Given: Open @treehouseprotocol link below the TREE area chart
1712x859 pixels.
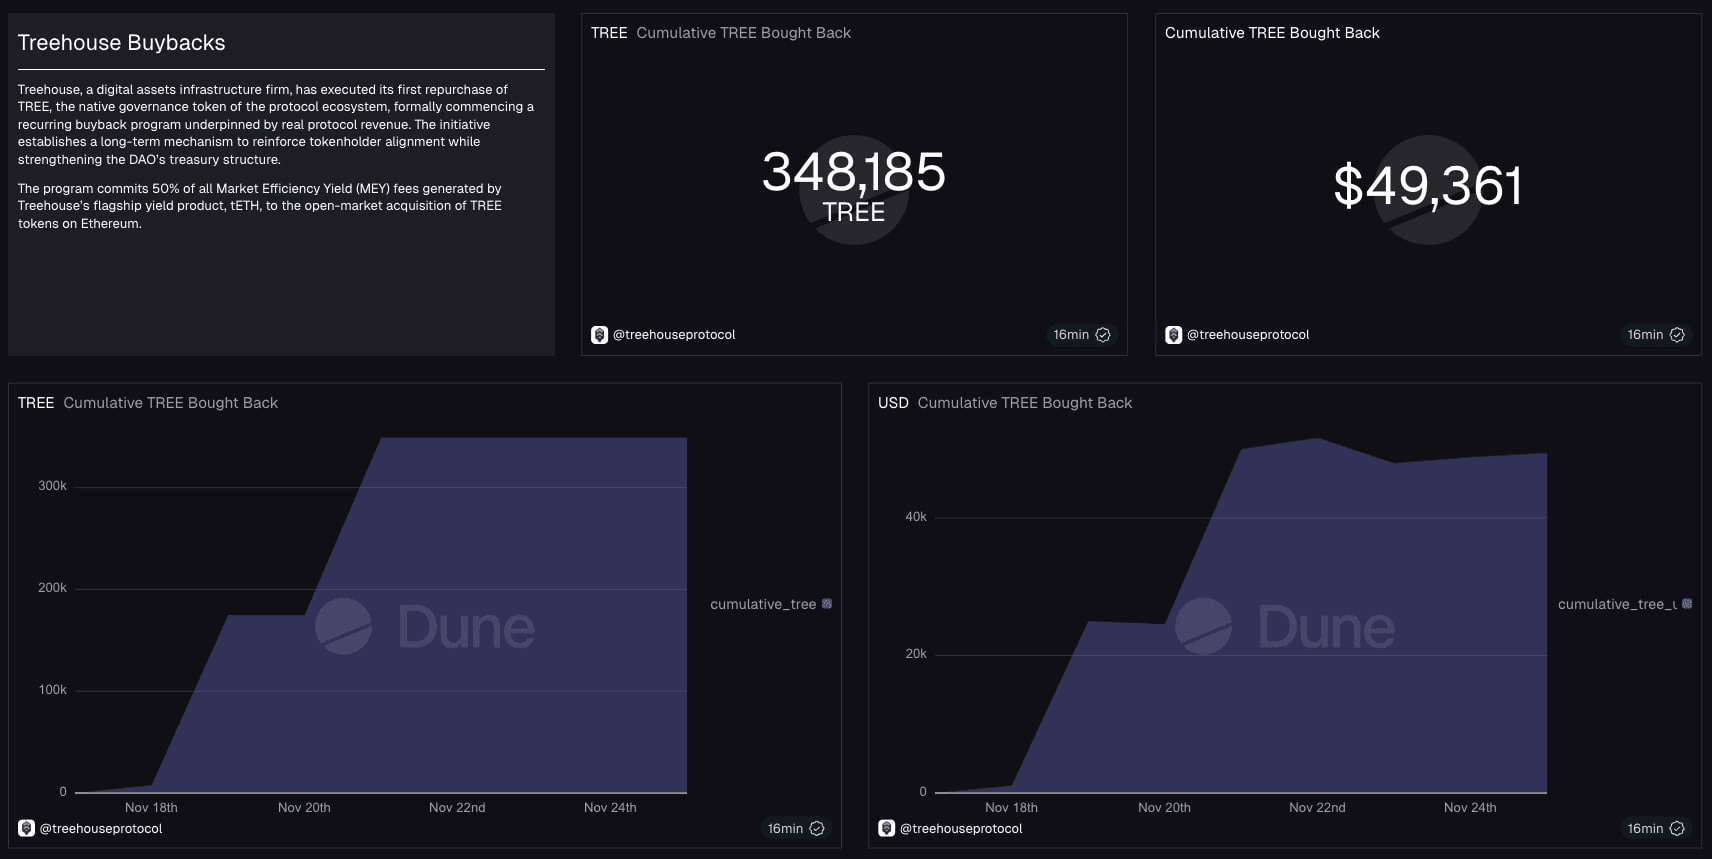Looking at the screenshot, I should [x=101, y=828].
